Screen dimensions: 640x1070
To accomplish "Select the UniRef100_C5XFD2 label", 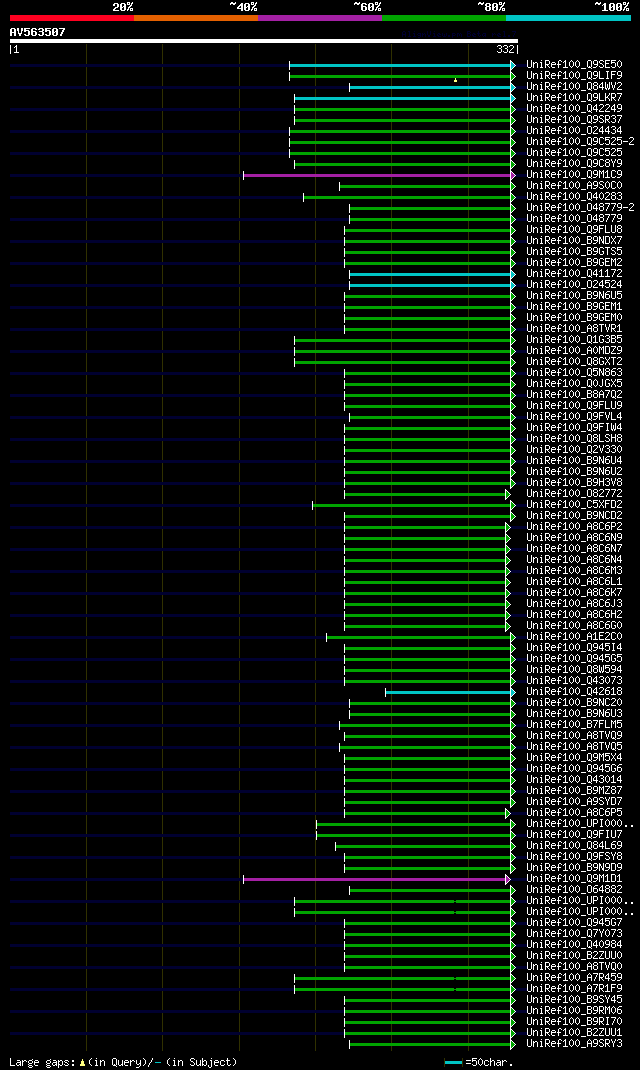I will (574, 505).
